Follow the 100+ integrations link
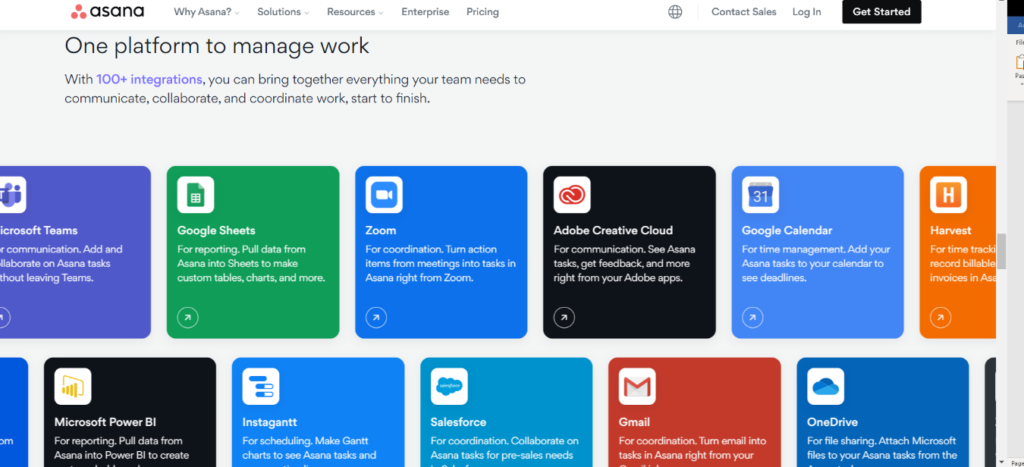 [x=149, y=80]
